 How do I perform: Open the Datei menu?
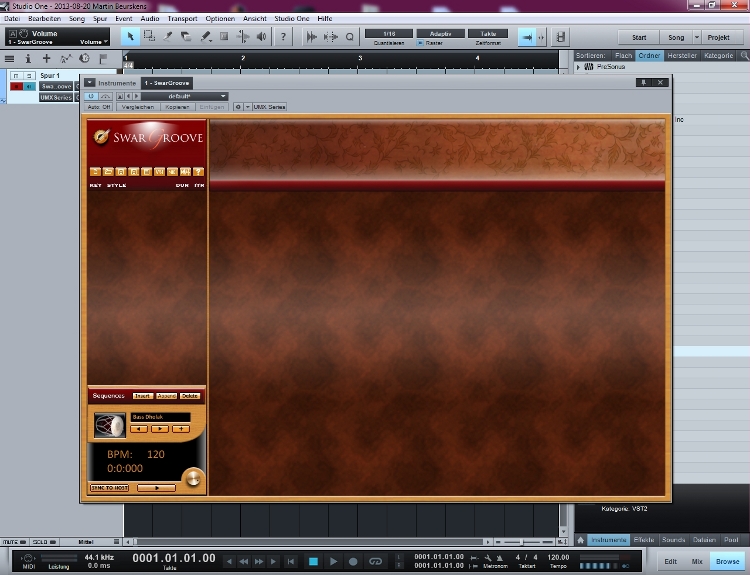12,19
